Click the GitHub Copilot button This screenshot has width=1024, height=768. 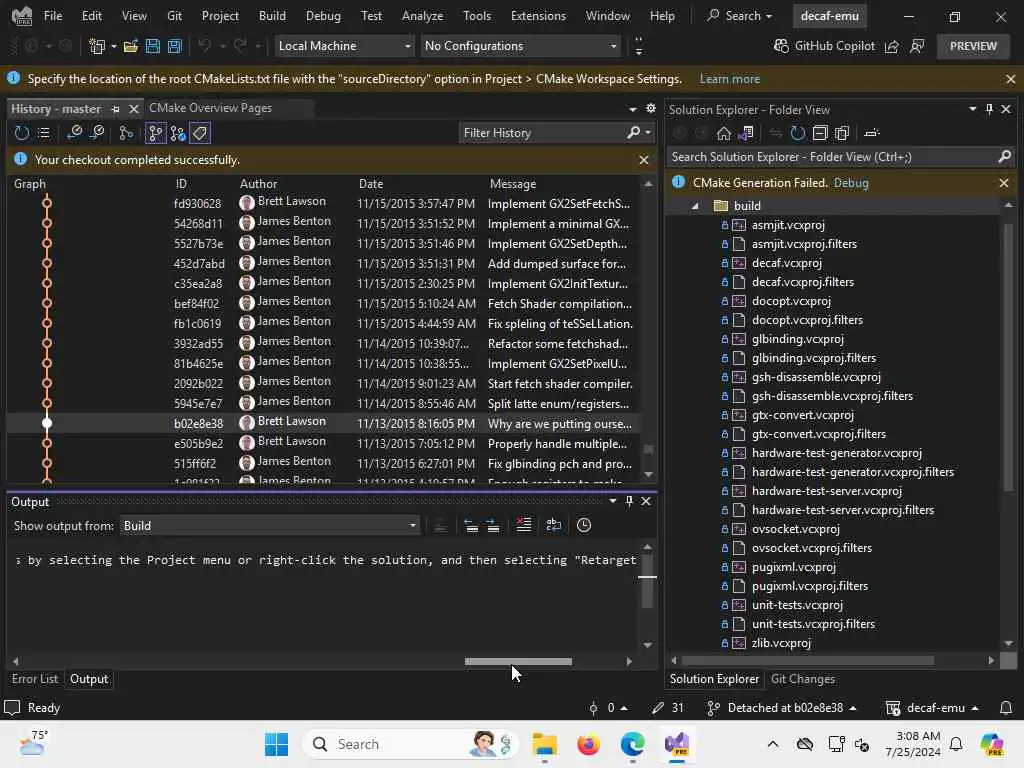pyautogui.click(x=824, y=46)
